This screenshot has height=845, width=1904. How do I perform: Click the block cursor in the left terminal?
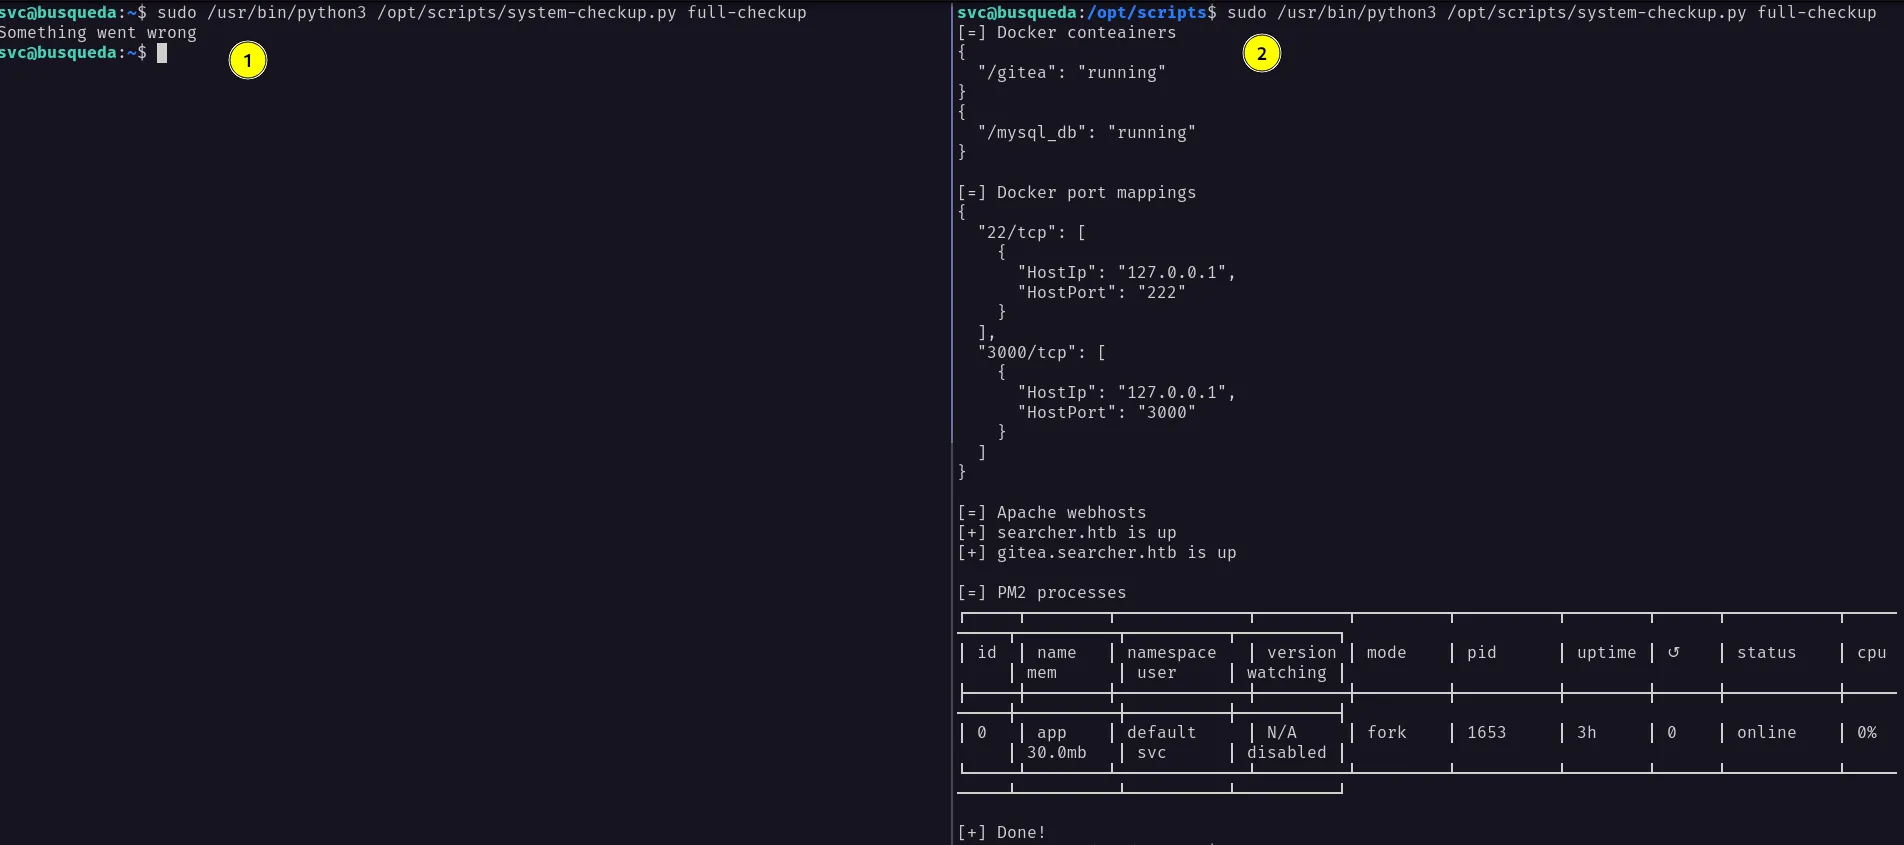[162, 53]
